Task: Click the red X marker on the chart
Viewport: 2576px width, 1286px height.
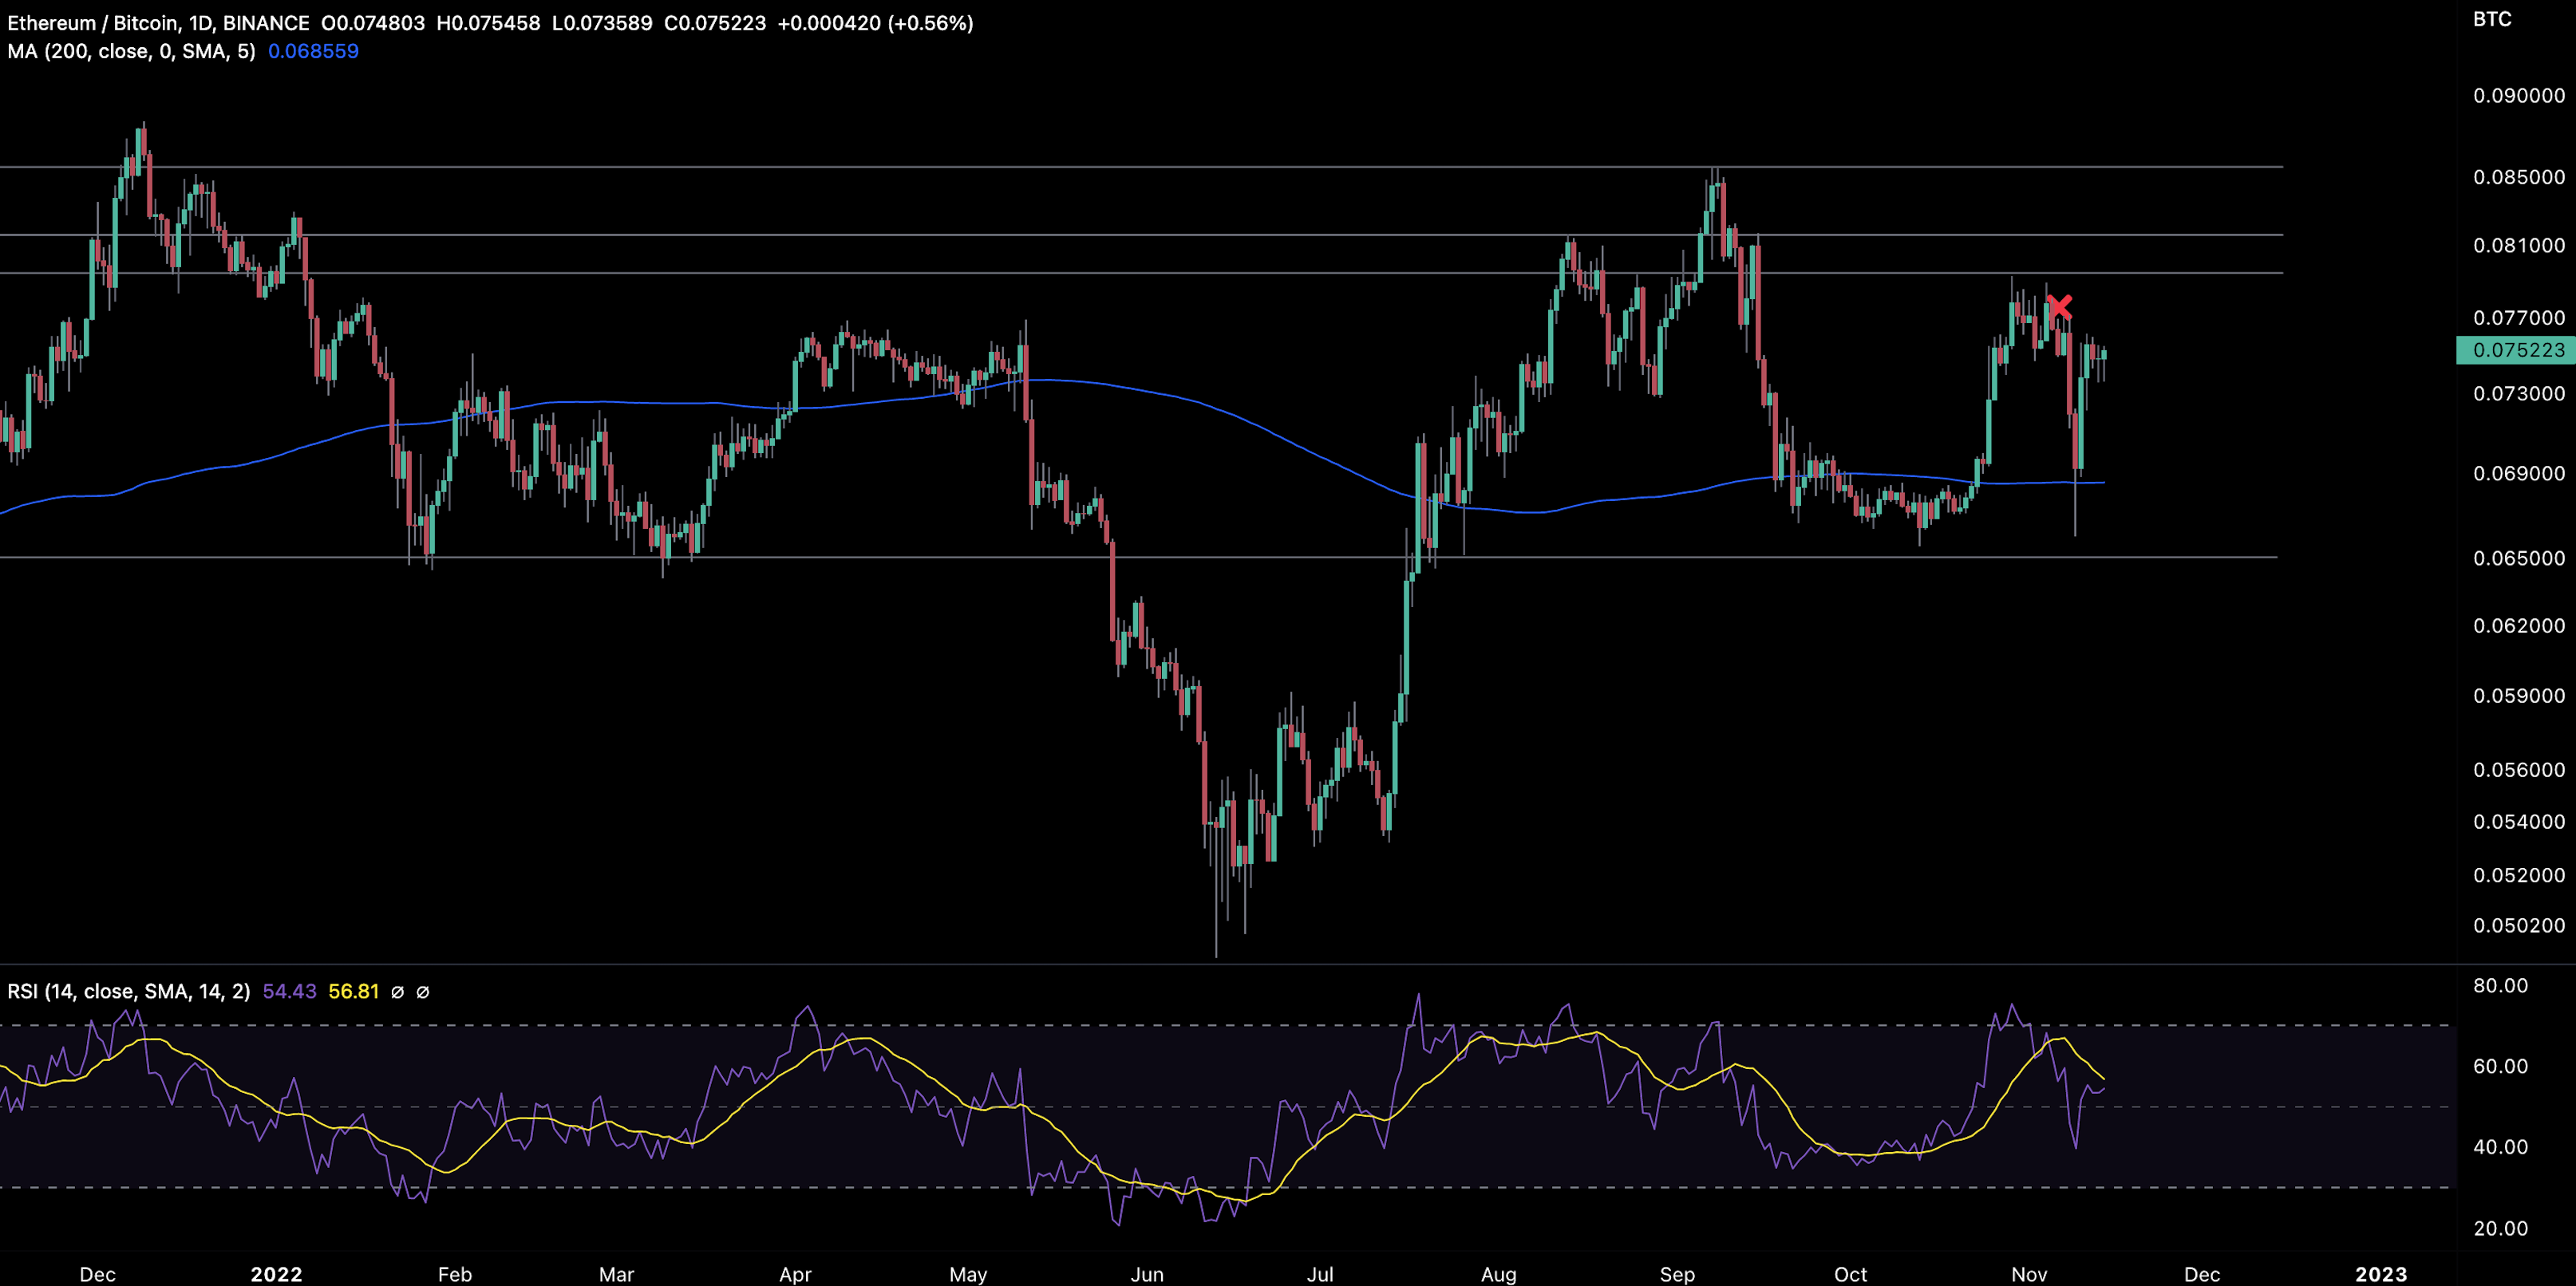Action: [2060, 306]
